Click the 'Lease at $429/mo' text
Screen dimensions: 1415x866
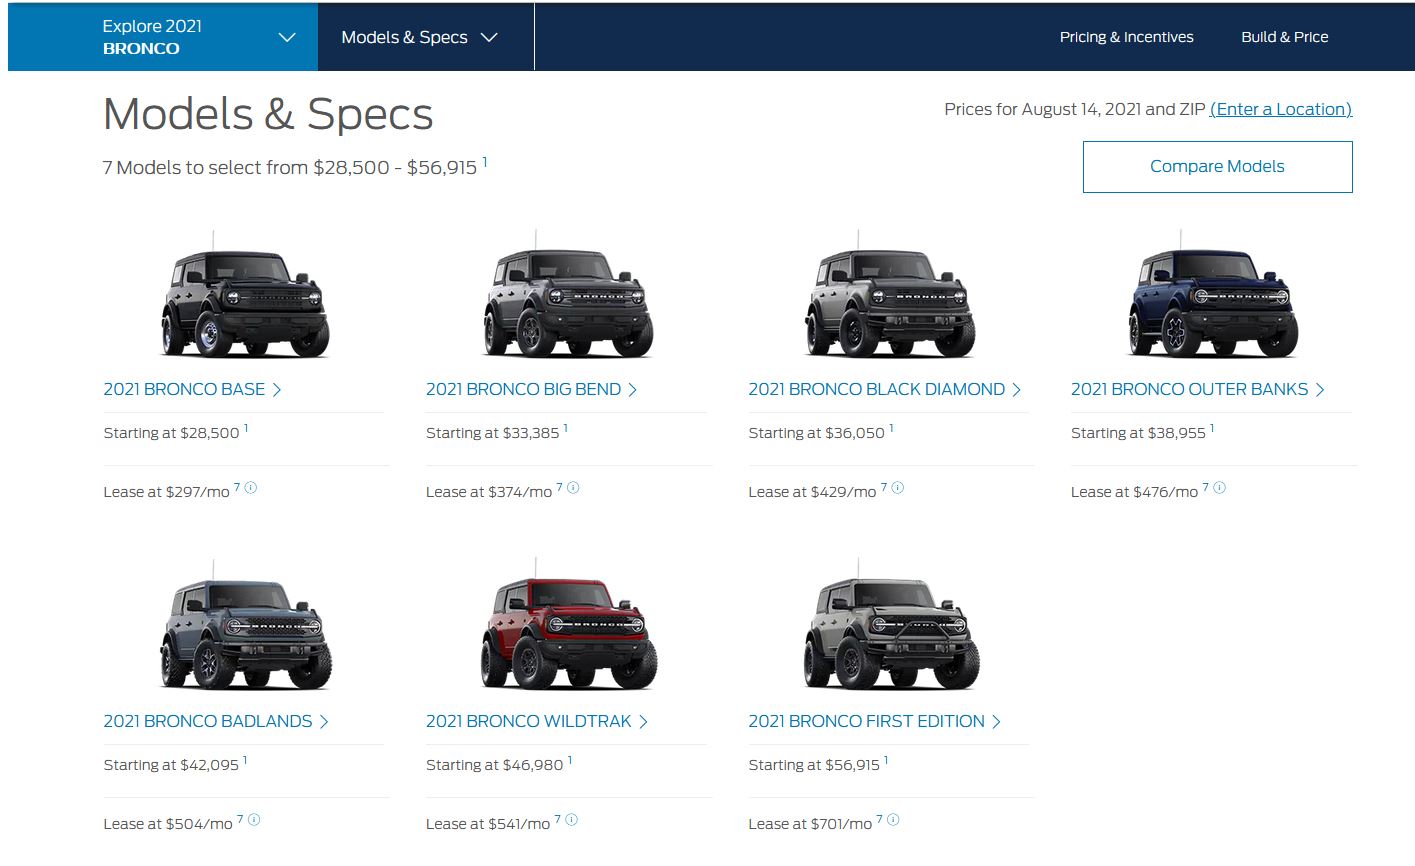[x=812, y=492]
